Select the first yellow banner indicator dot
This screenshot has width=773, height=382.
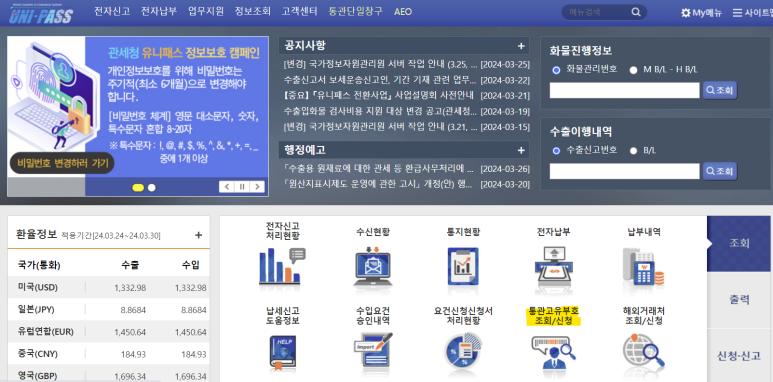(x=139, y=187)
